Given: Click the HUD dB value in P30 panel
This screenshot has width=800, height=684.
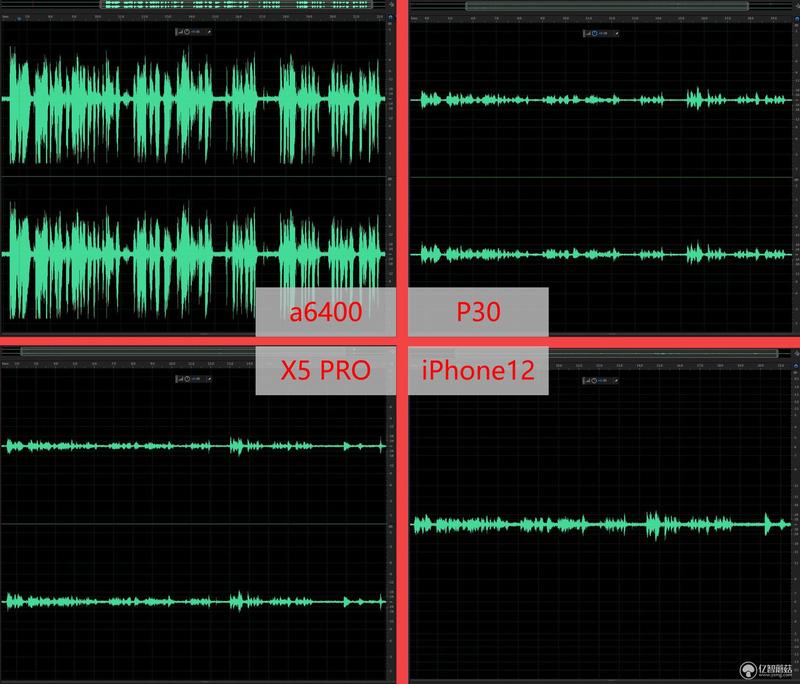Looking at the screenshot, I should [x=604, y=33].
